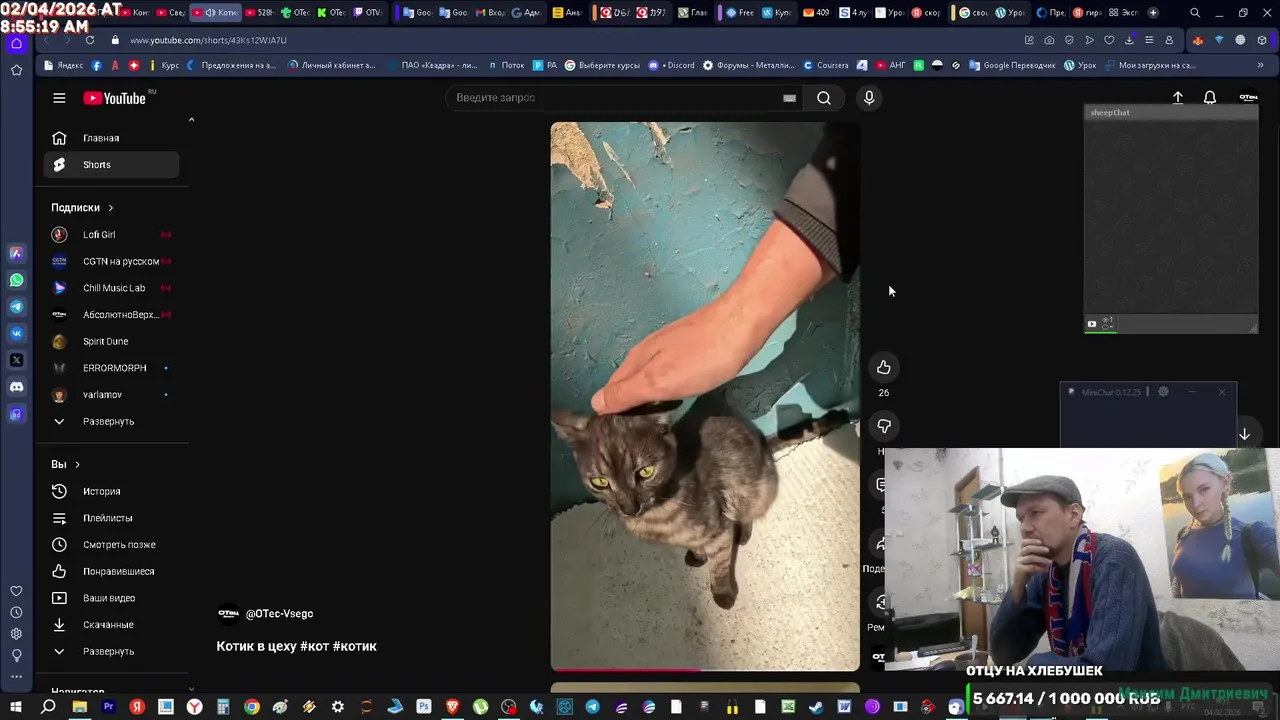Expand Вы list with lower Развернуть
The image size is (1280, 720).
pyautogui.click(x=111, y=651)
